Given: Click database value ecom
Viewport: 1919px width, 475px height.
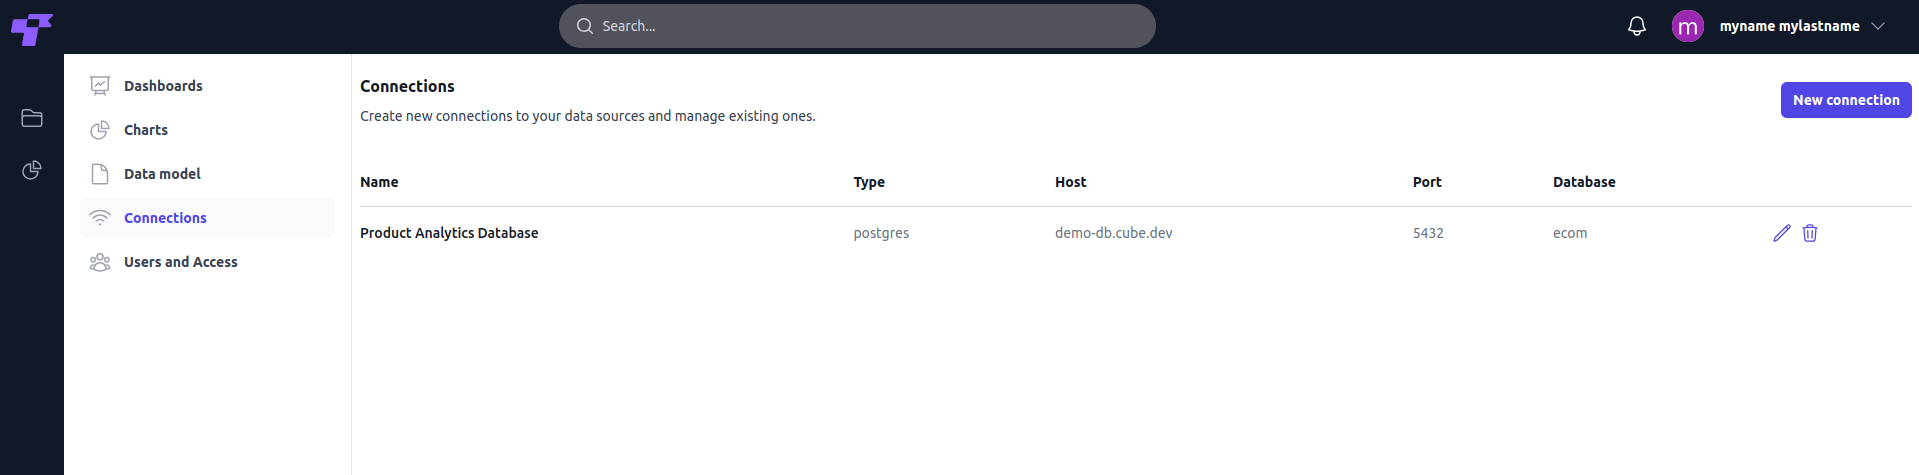Looking at the screenshot, I should pos(1570,233).
